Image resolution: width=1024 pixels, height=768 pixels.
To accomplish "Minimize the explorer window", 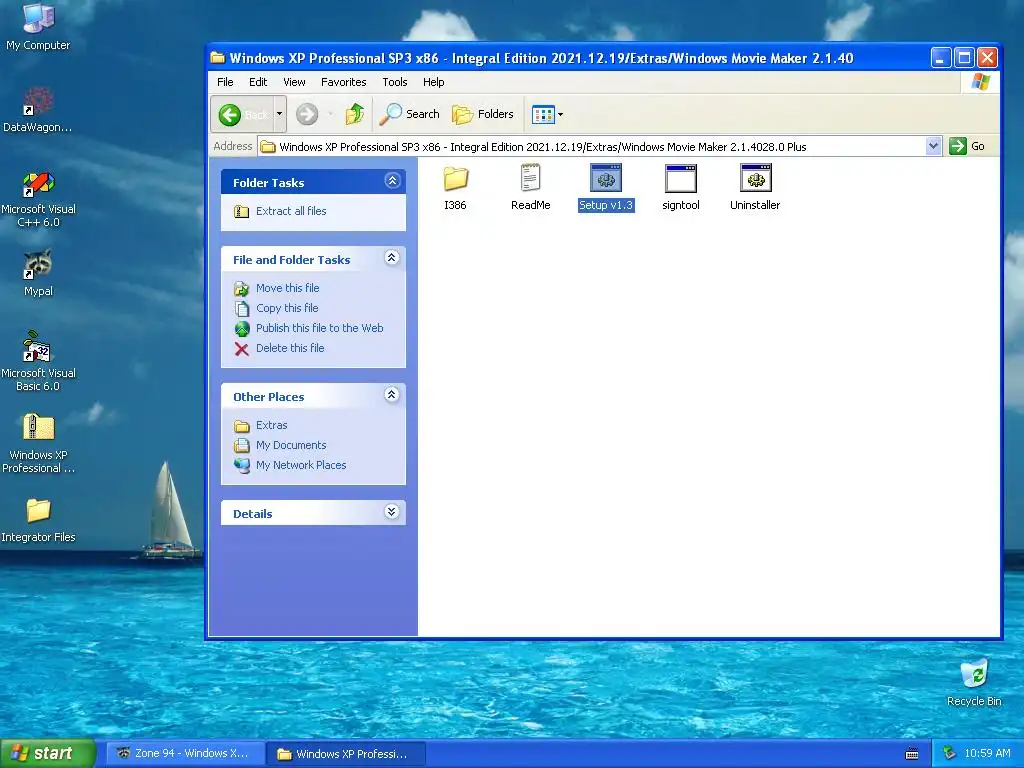I will point(940,58).
